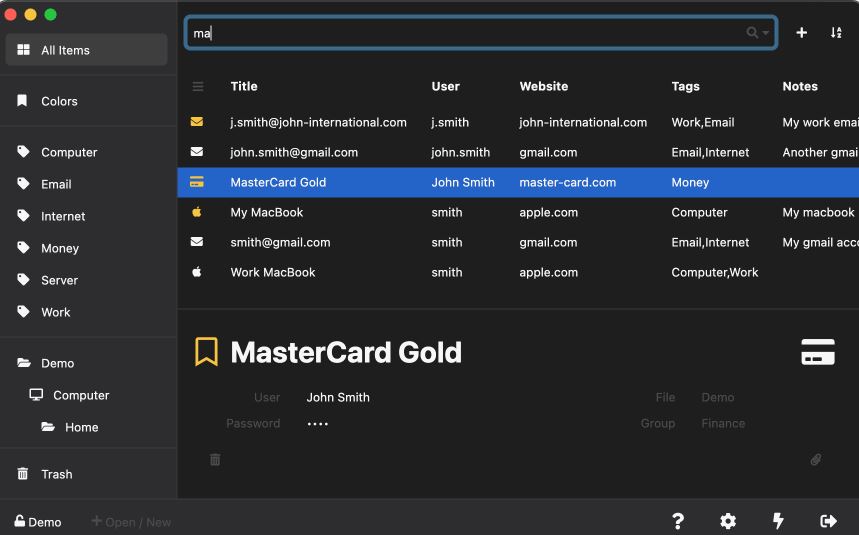859x535 pixels.
Task: Select the Demo group folder in sidebar
Action: (x=87, y=363)
